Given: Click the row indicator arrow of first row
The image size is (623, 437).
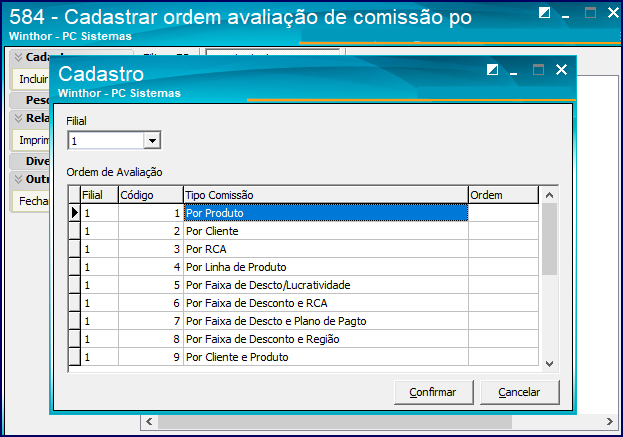Looking at the screenshot, I should [x=75, y=213].
